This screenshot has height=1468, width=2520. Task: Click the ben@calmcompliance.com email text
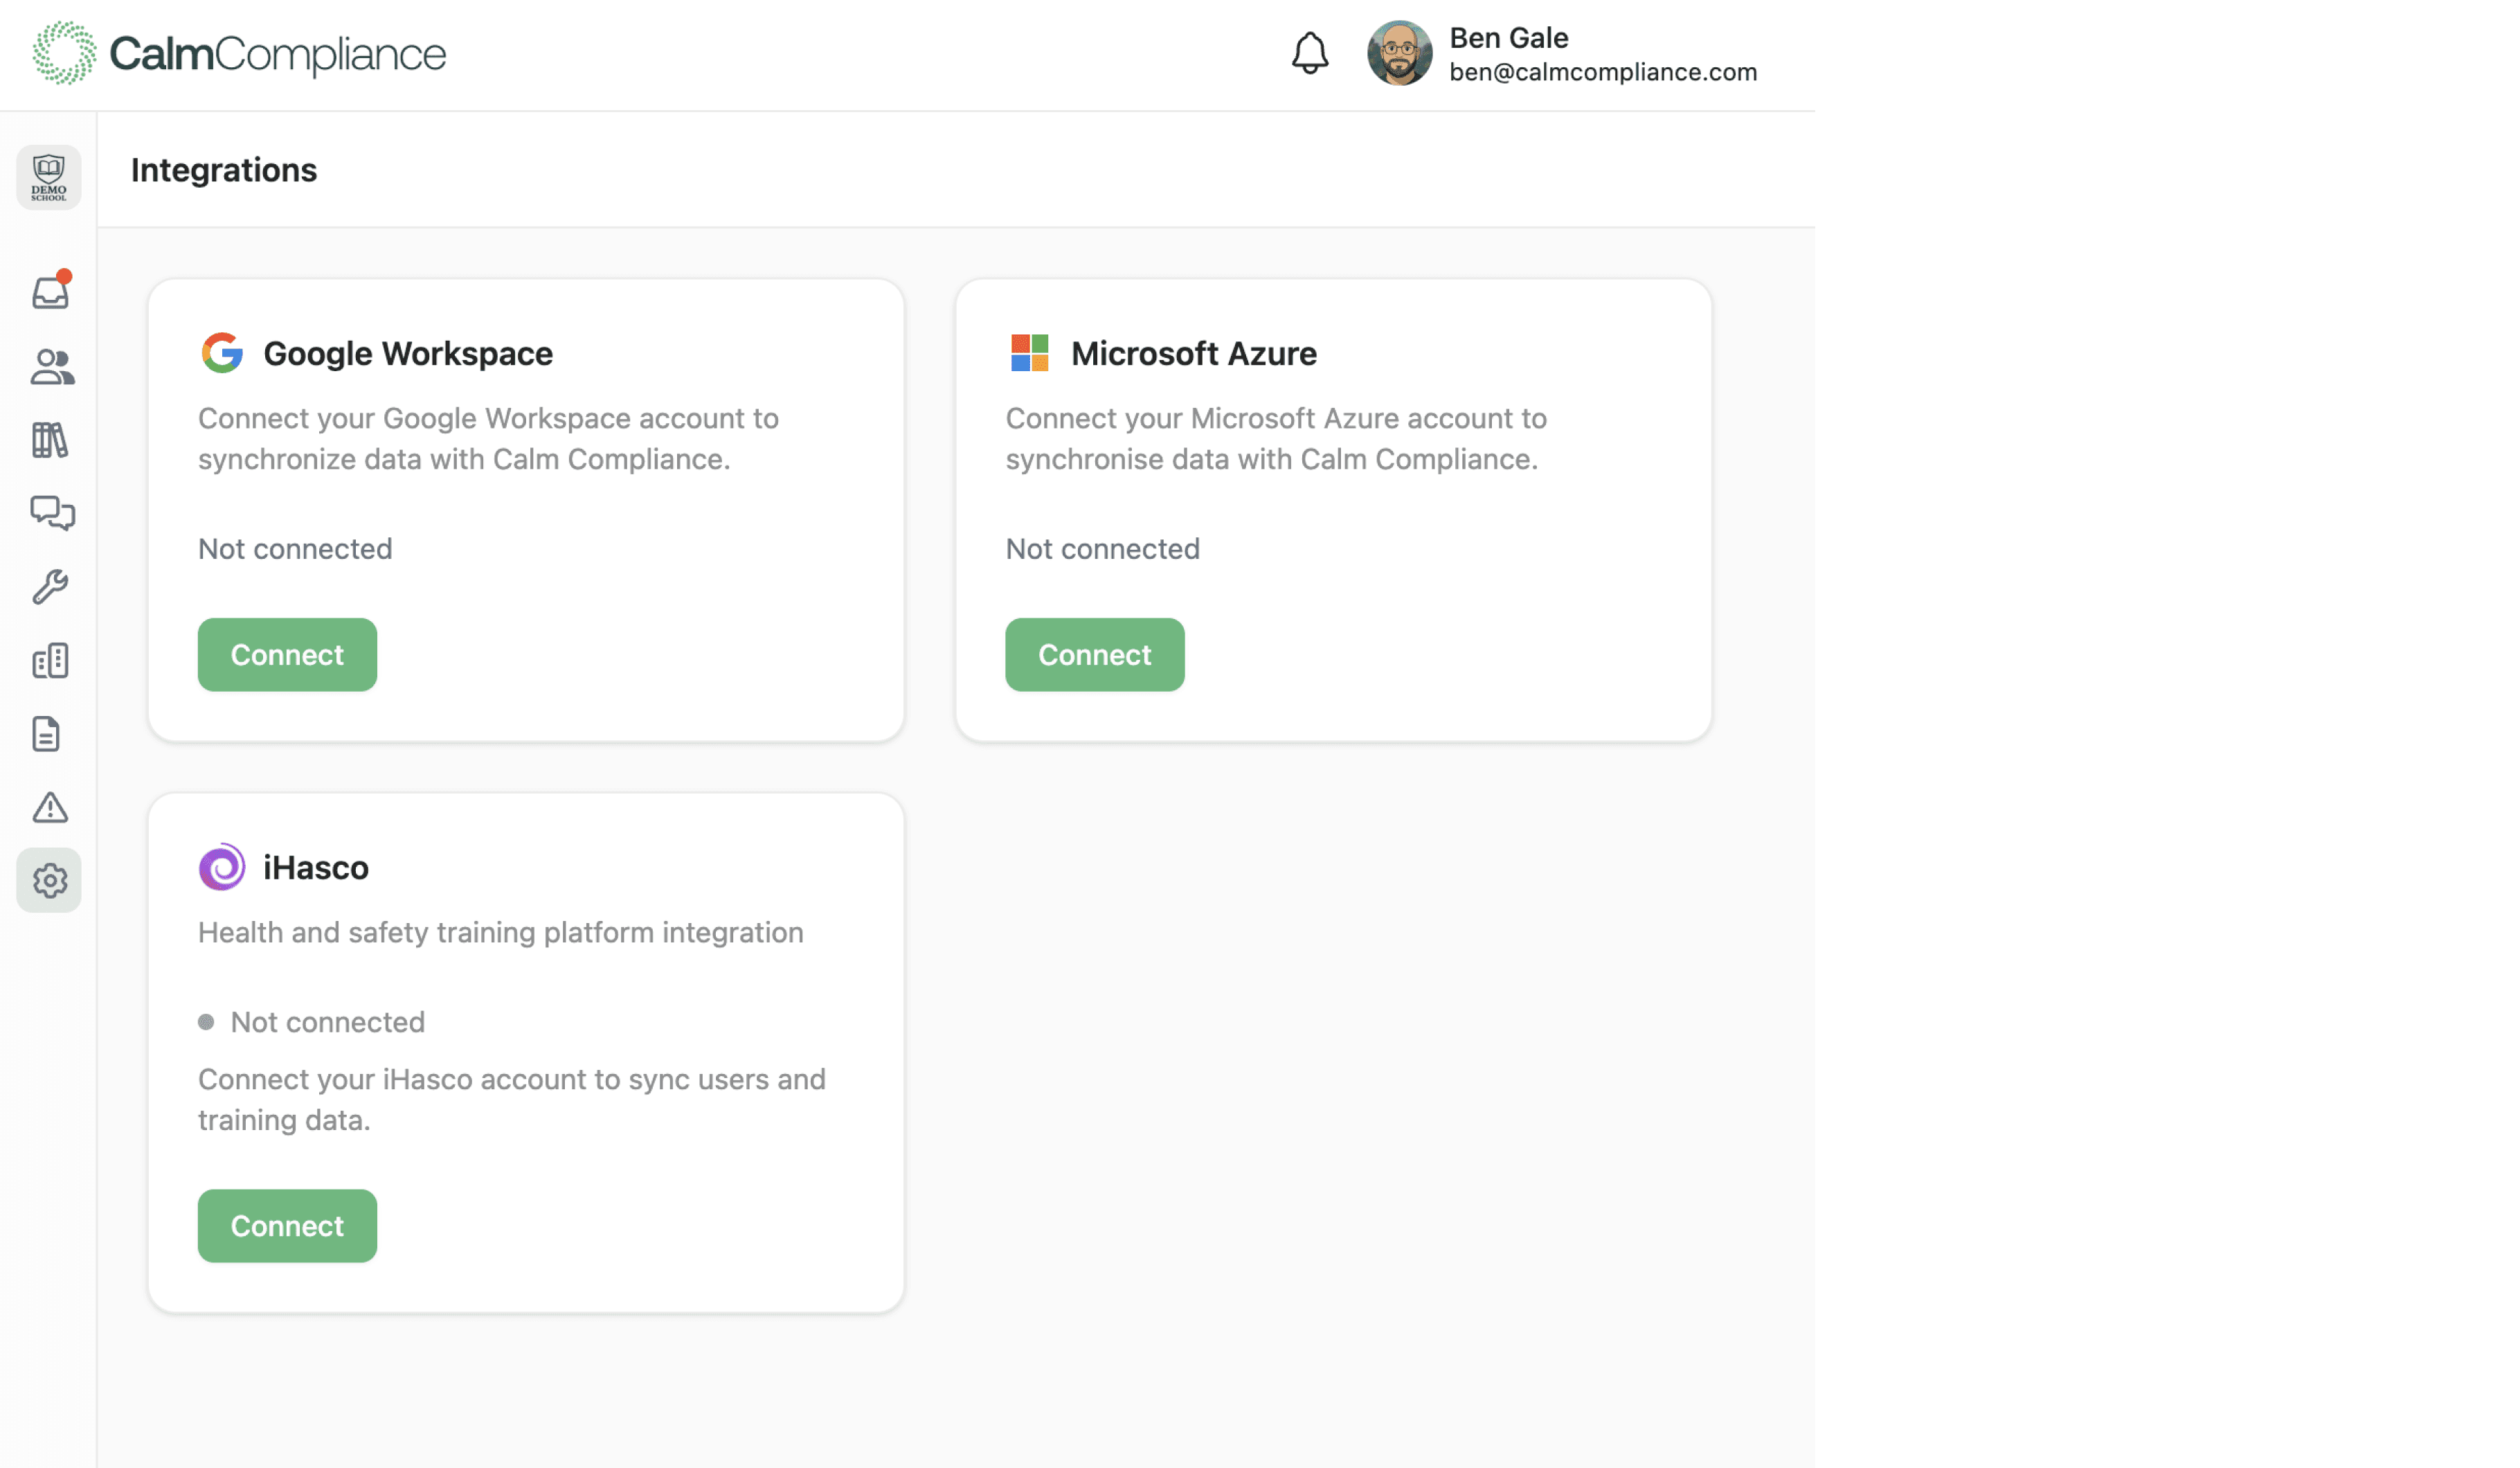pyautogui.click(x=1602, y=71)
